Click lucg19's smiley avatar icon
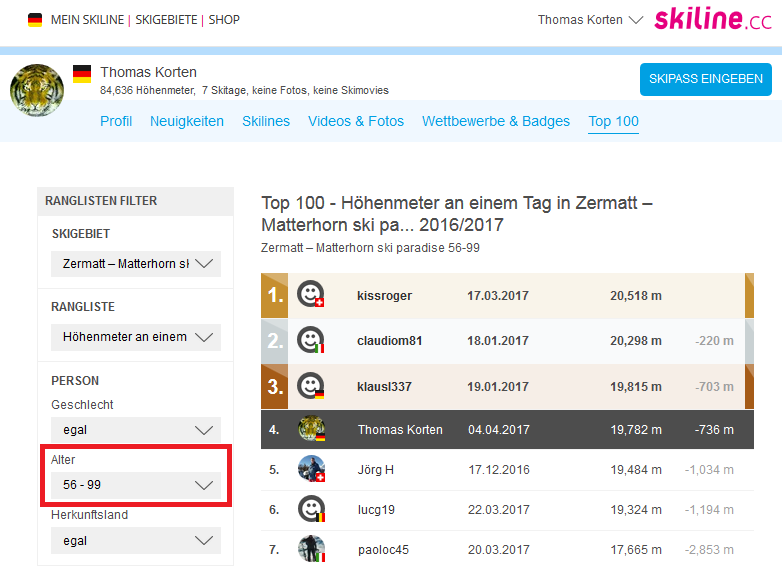The width and height of the screenshot is (782, 569). click(x=312, y=509)
